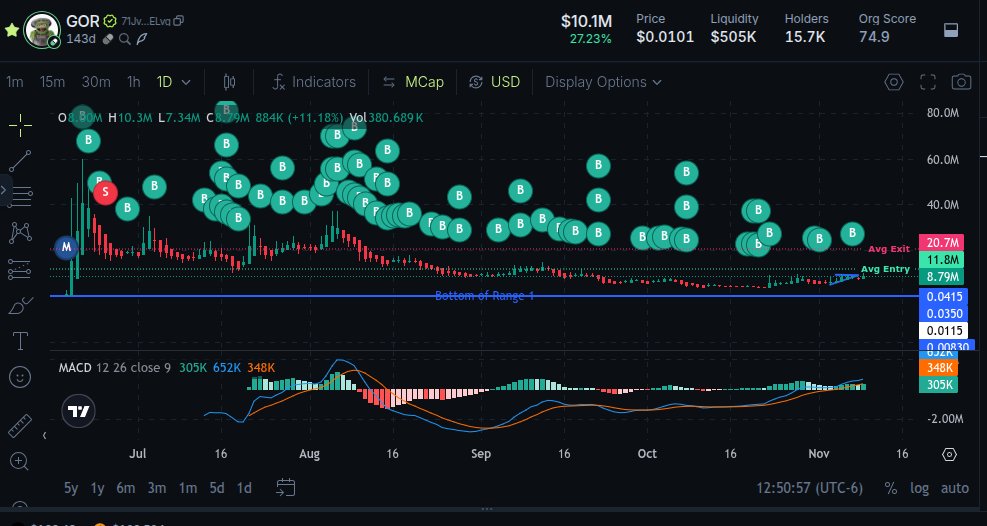Screen dimensions: 987x526
Task: Expand the left drawing toolbar arrow
Action: pyautogui.click(x=5, y=188)
